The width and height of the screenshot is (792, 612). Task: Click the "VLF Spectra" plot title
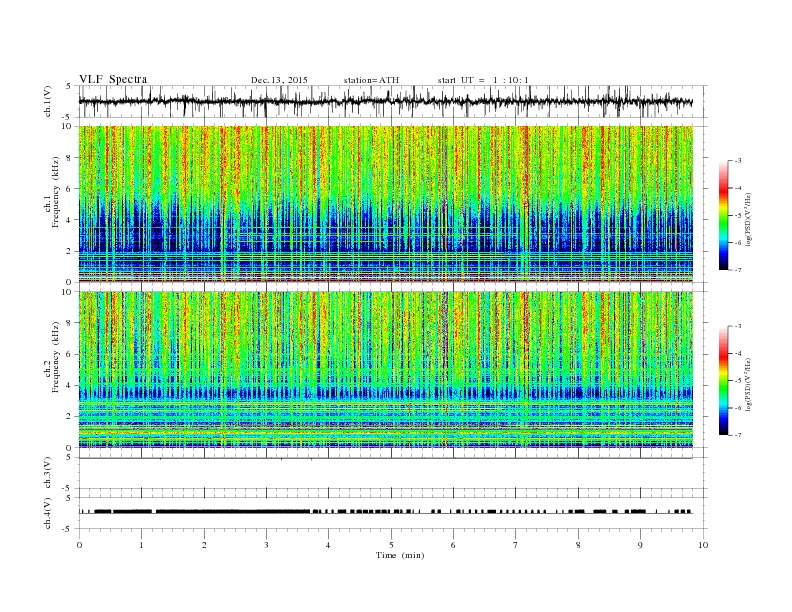click(113, 79)
